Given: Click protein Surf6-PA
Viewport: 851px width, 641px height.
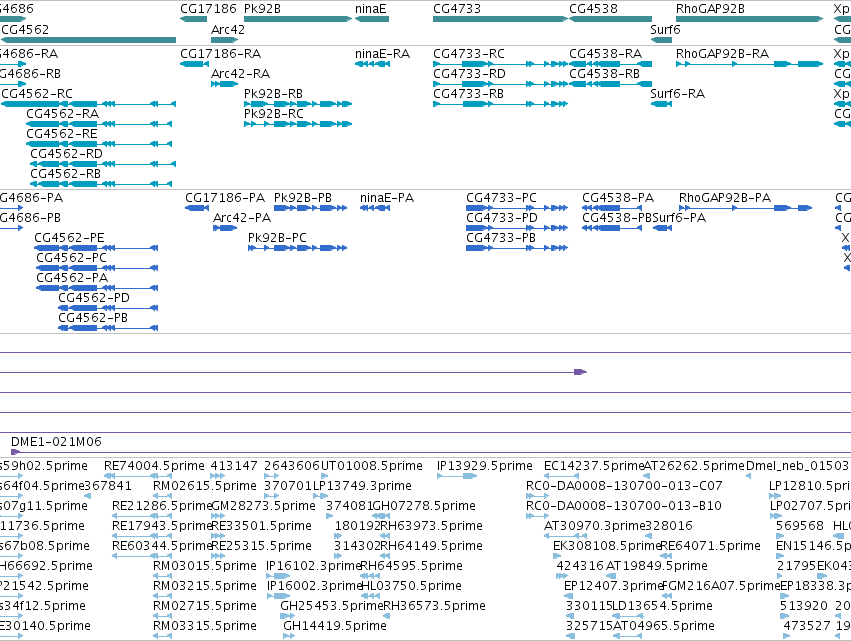Looking at the screenshot, I should (x=679, y=218).
